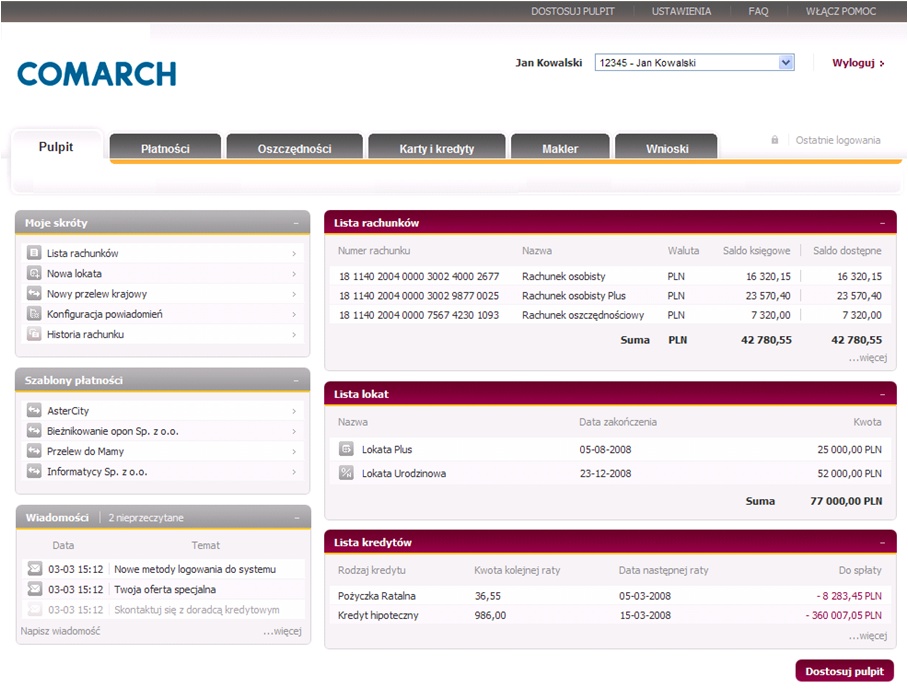Click DOSTOSUJ PULPIT in the top bar
Screen dimensions: 908x691
pos(573,11)
